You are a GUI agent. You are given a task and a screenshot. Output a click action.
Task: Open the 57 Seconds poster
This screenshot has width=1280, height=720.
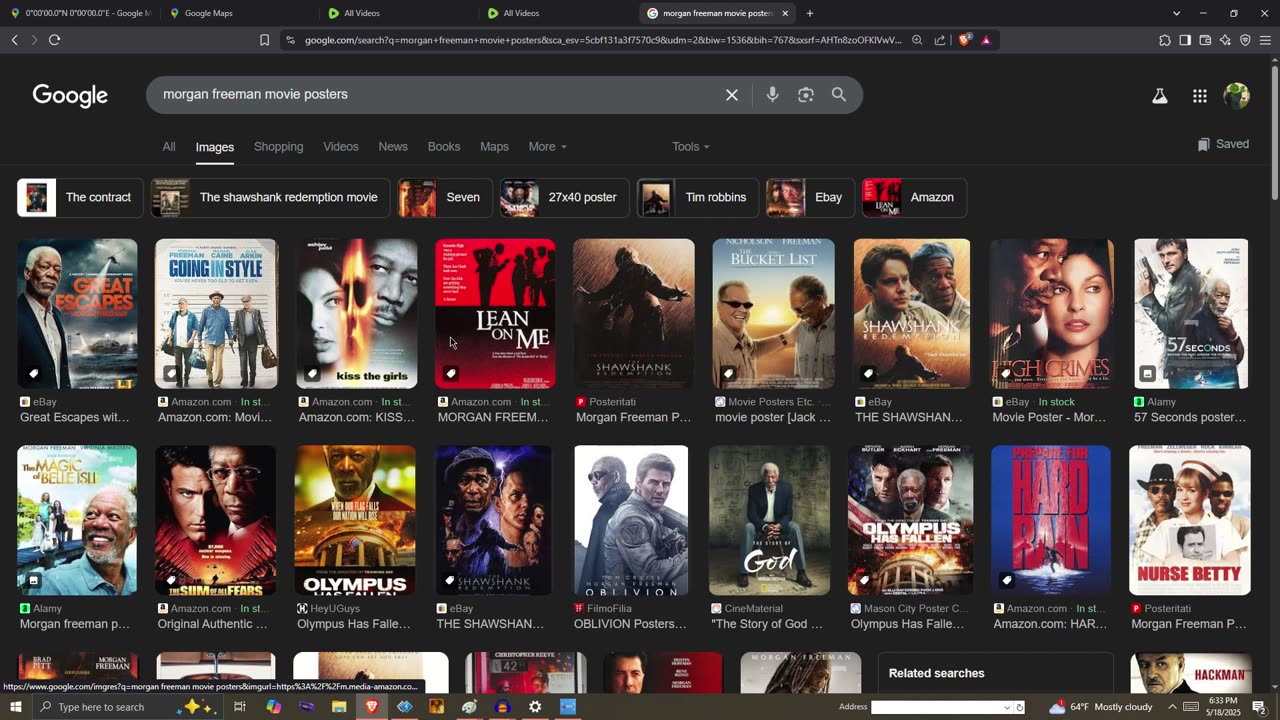[x=1191, y=313]
